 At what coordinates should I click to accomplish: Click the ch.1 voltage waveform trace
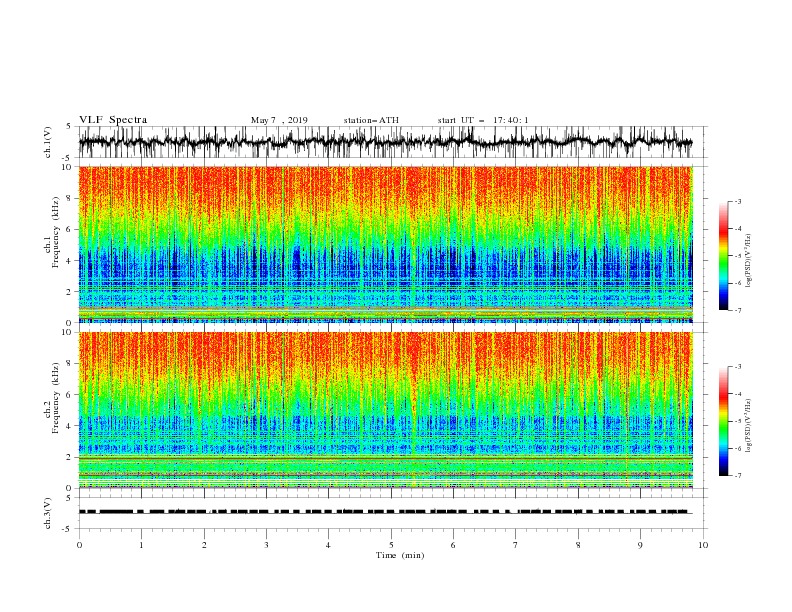(x=385, y=142)
